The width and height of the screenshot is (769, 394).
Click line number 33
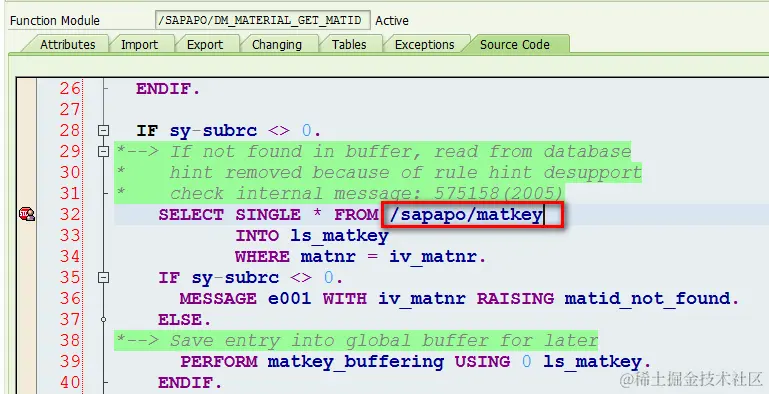click(x=69, y=236)
